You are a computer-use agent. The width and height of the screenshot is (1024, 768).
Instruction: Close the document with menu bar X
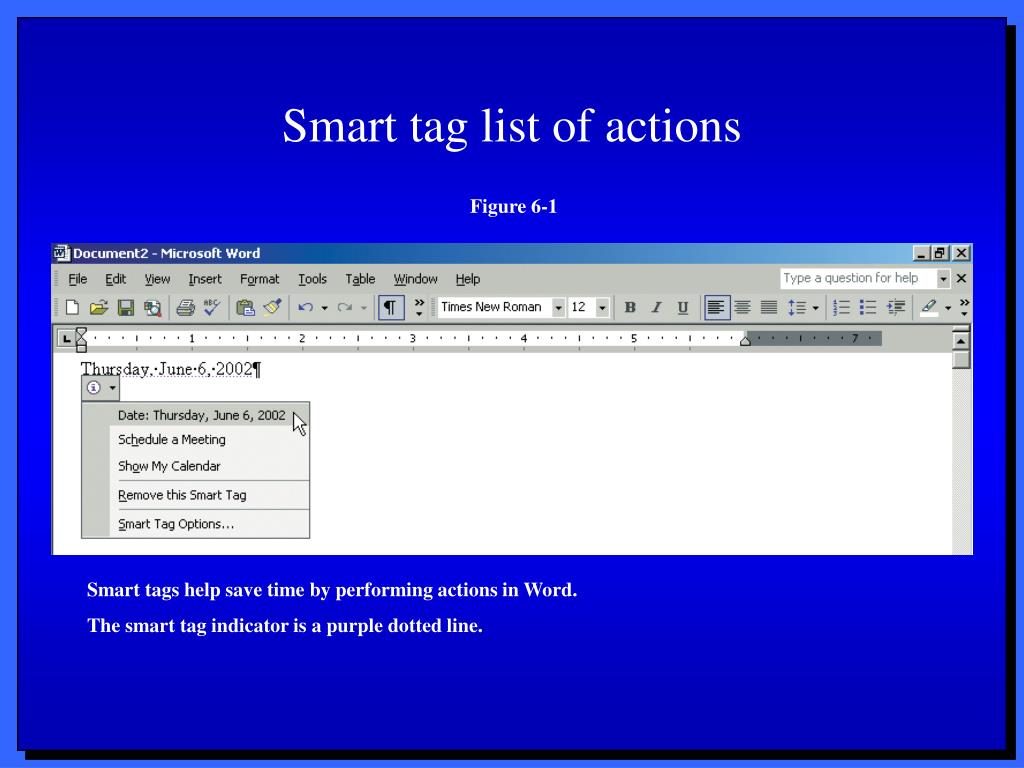click(961, 279)
